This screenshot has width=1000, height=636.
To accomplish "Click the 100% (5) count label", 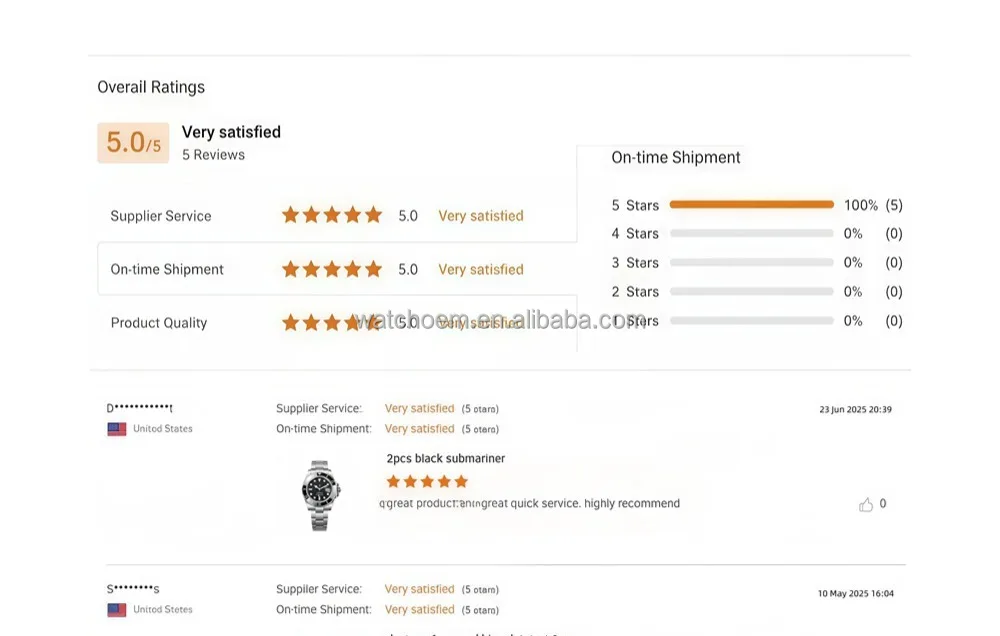I will (873, 205).
